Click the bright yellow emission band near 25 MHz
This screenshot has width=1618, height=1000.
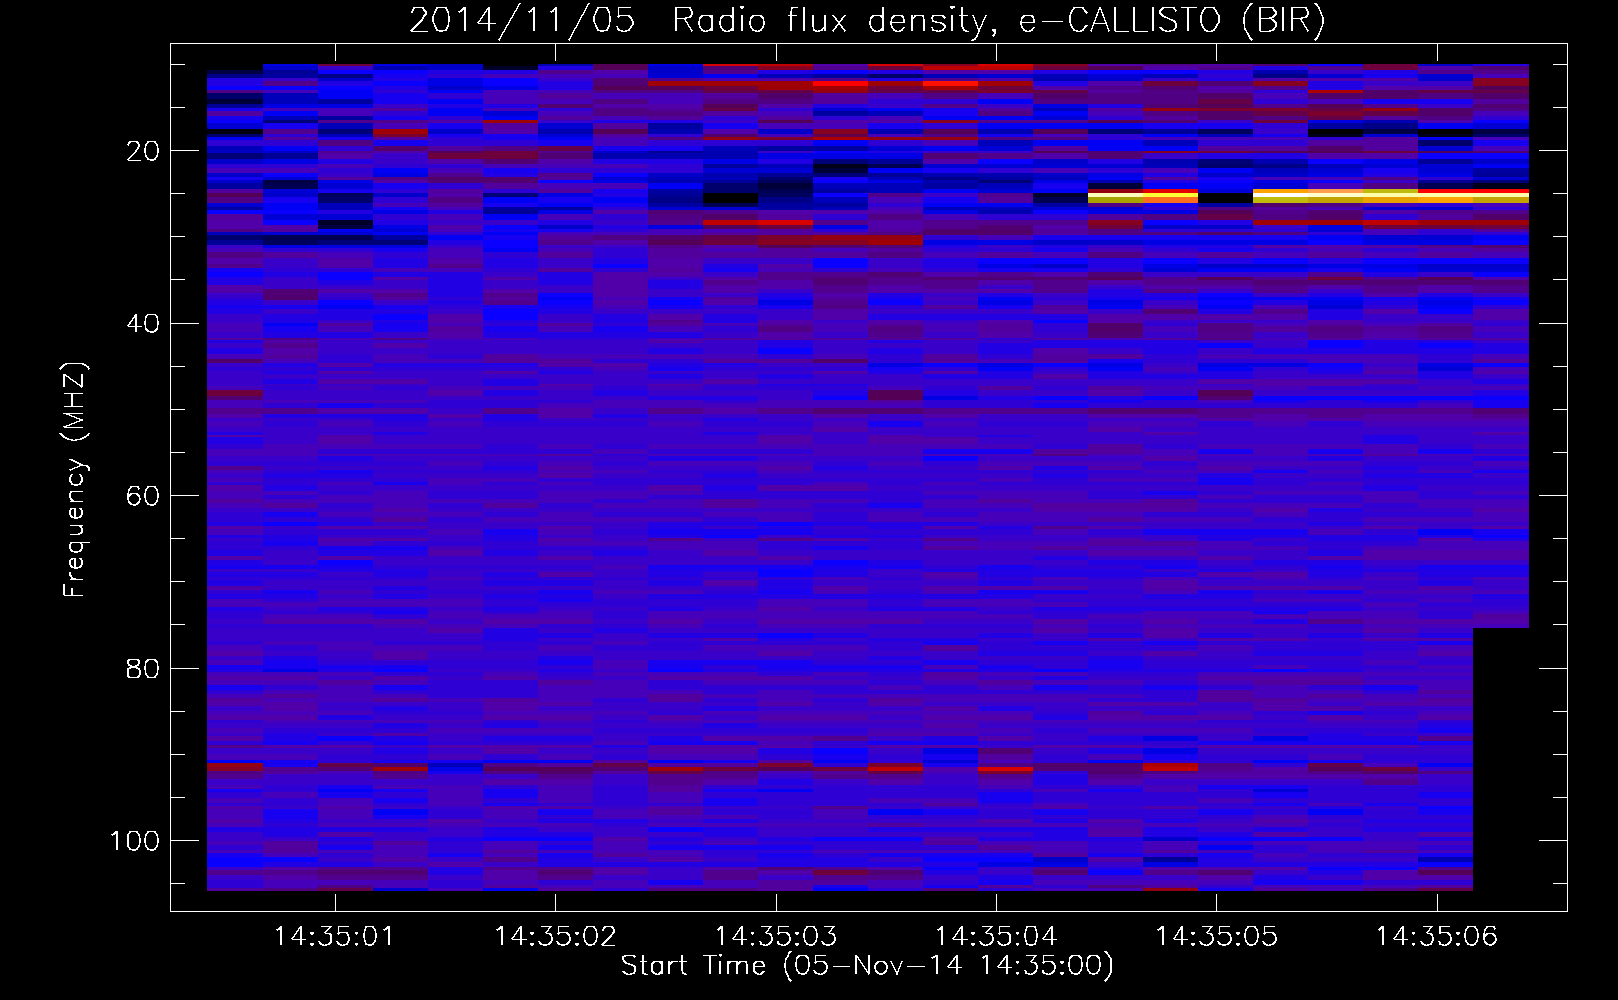(1390, 197)
